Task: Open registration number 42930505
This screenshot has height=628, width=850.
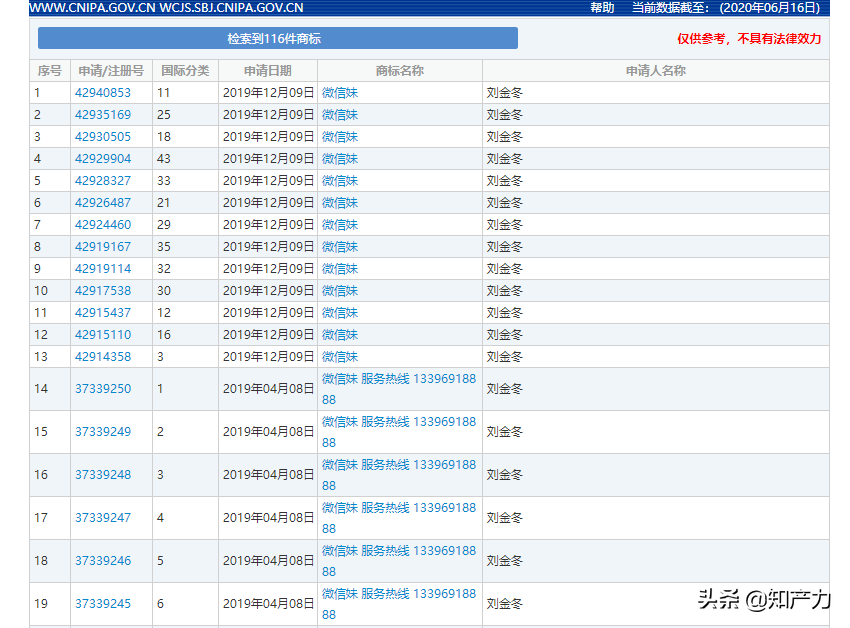Action: coord(103,137)
